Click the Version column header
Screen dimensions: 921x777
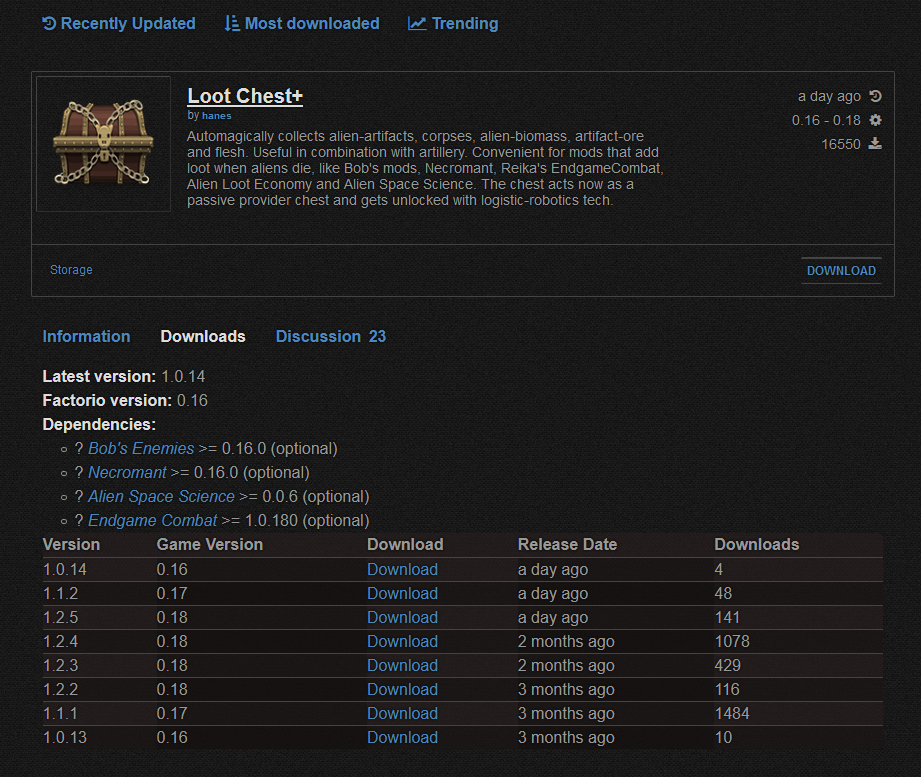[x=71, y=544]
